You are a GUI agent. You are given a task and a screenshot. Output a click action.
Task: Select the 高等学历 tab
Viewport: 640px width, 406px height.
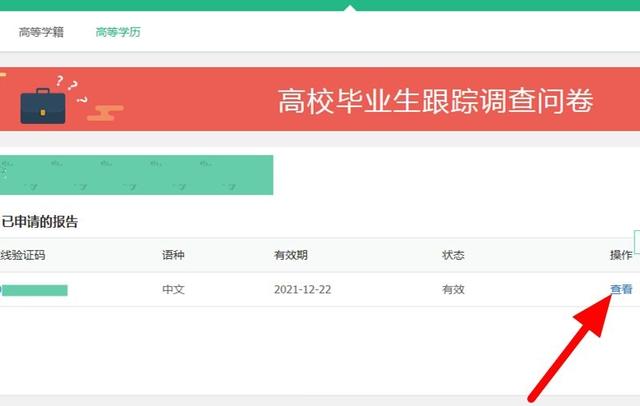pyautogui.click(x=118, y=32)
